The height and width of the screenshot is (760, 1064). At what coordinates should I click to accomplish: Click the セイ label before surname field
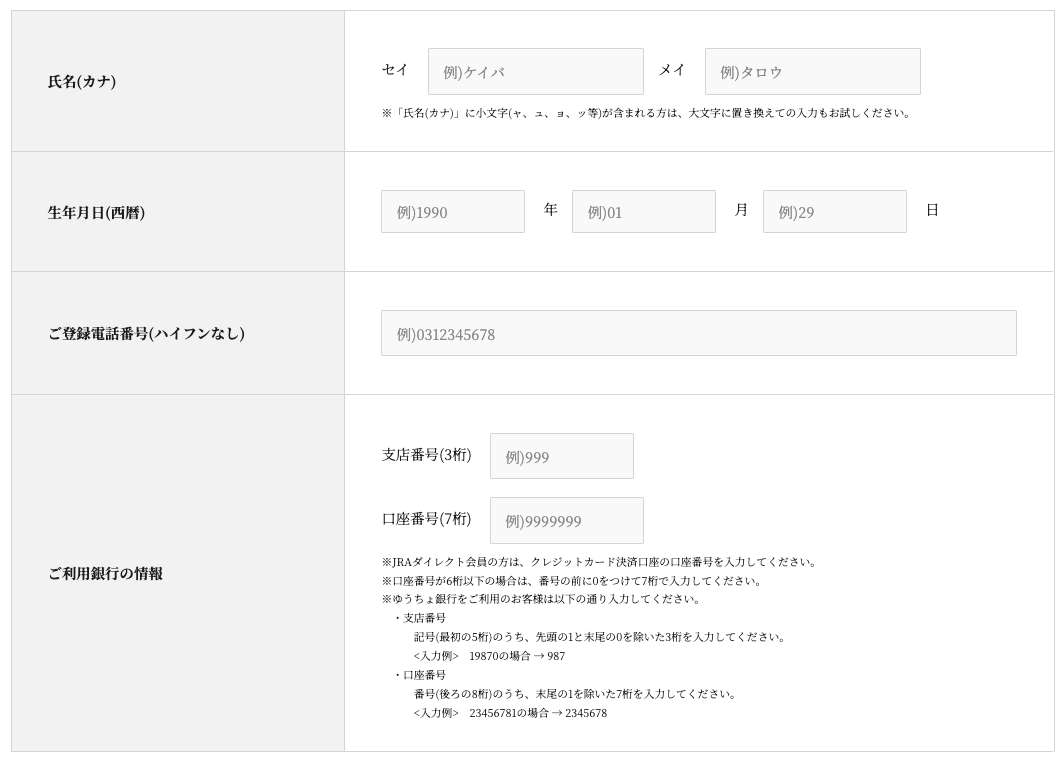point(395,70)
